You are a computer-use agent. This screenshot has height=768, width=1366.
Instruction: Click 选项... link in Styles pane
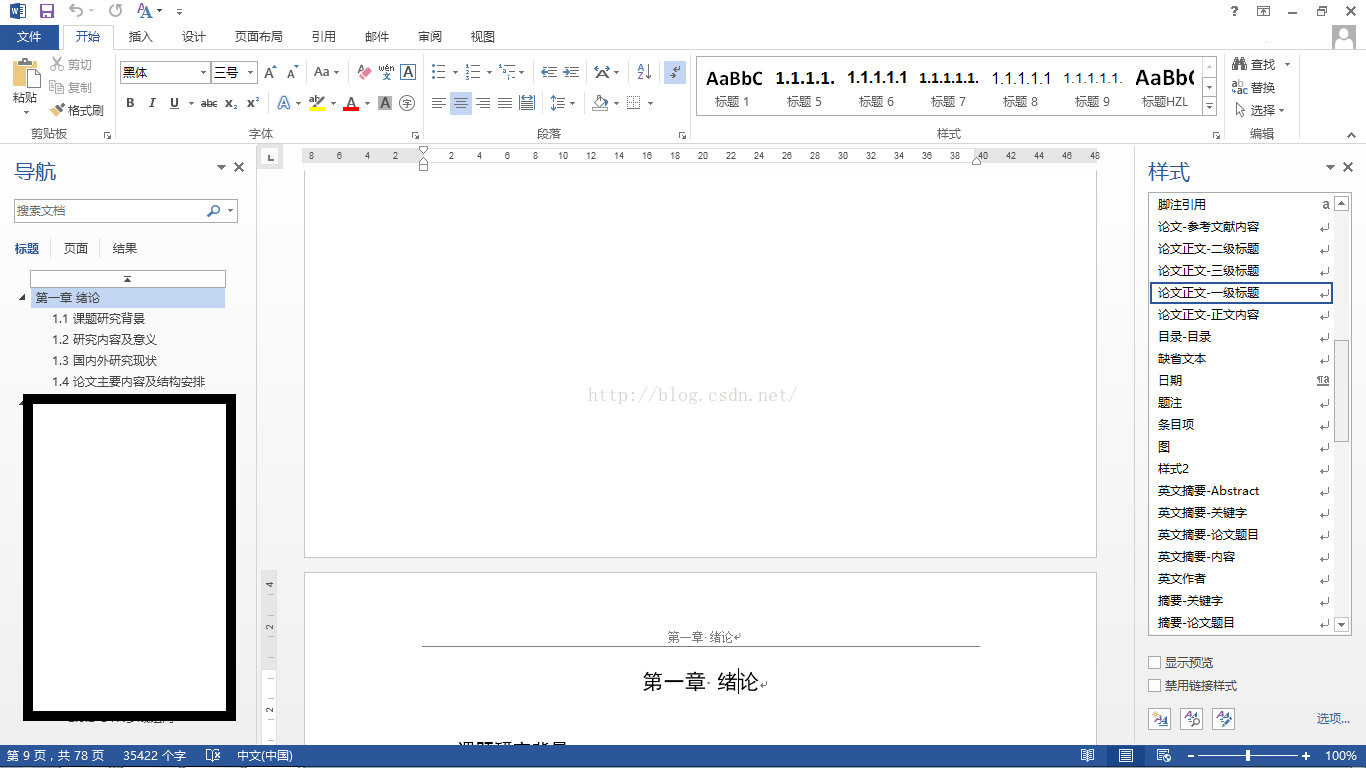coord(1333,718)
